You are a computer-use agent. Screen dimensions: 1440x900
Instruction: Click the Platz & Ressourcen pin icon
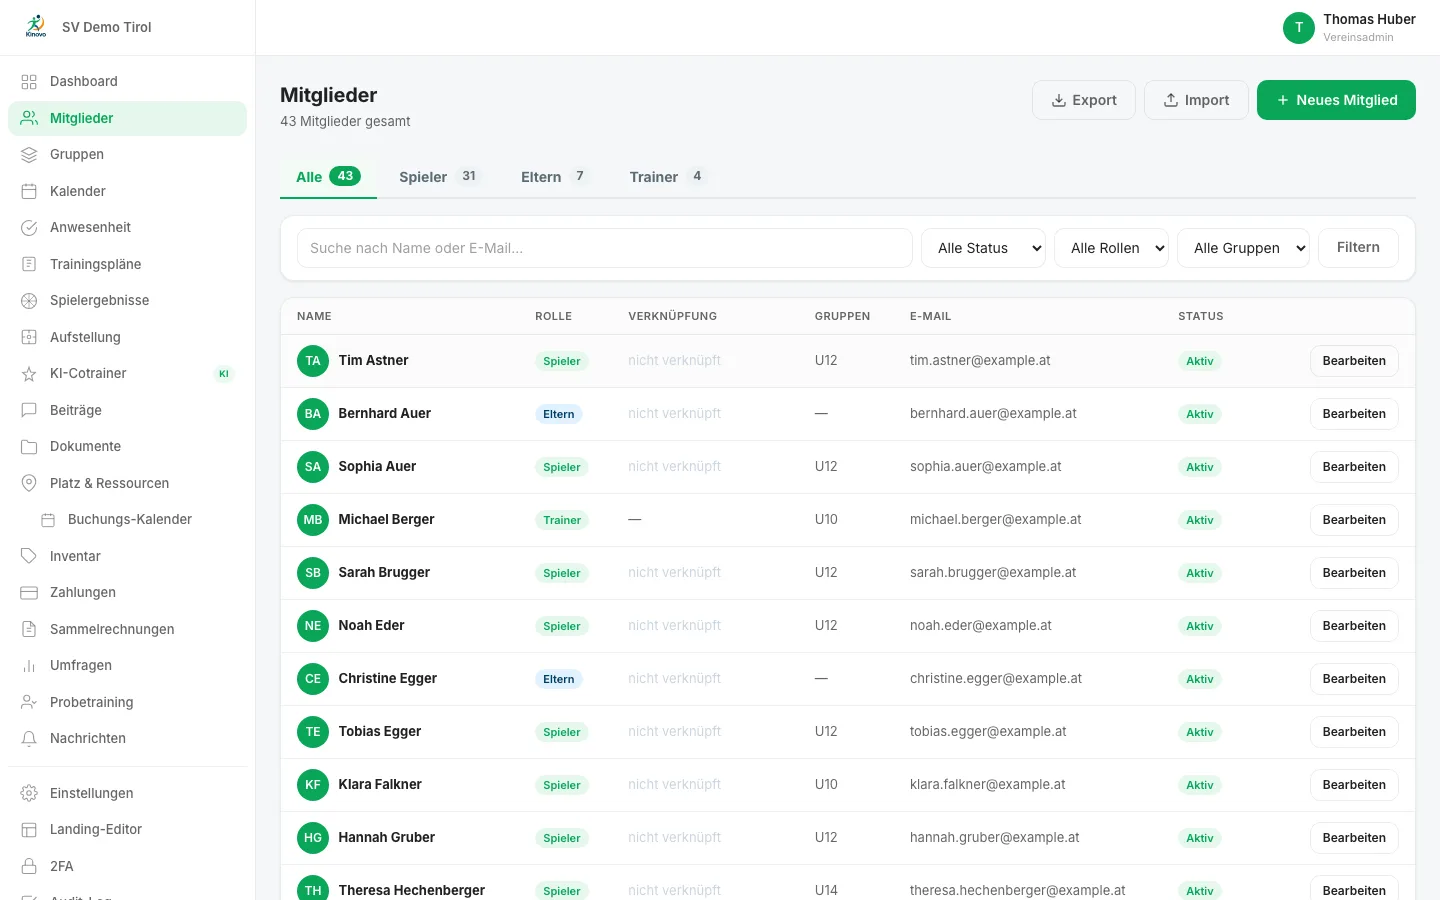click(x=29, y=483)
